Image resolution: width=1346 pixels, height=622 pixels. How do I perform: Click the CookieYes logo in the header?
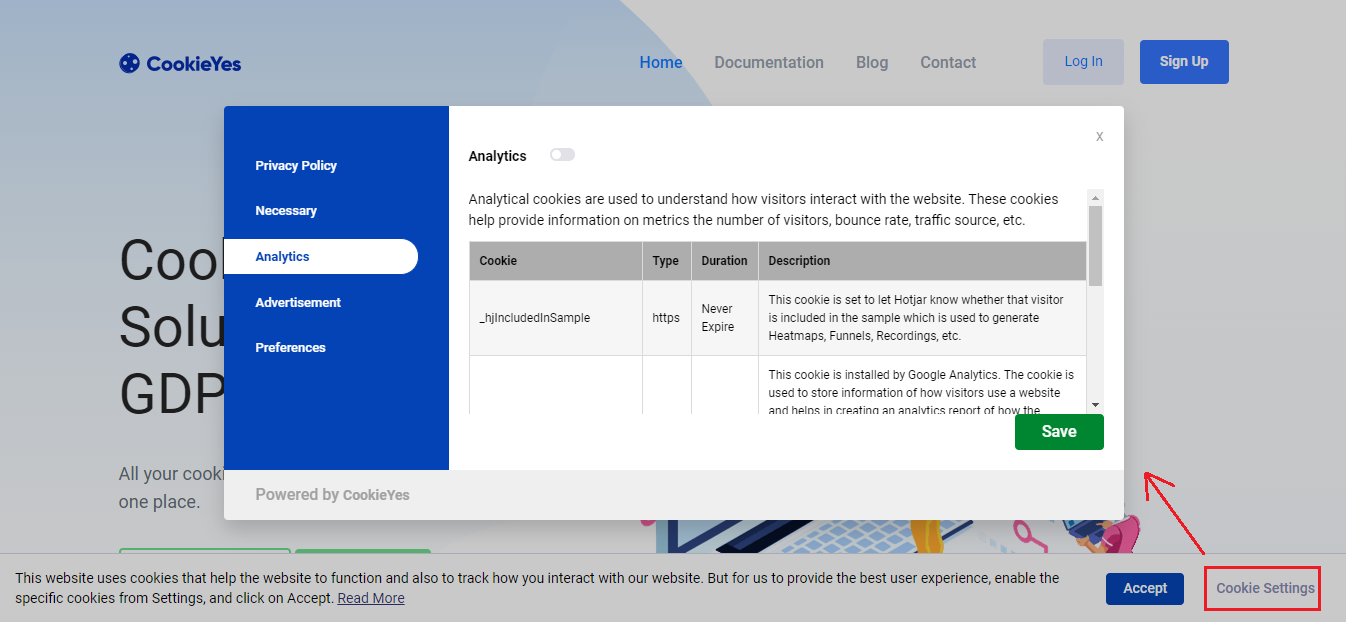tap(180, 63)
